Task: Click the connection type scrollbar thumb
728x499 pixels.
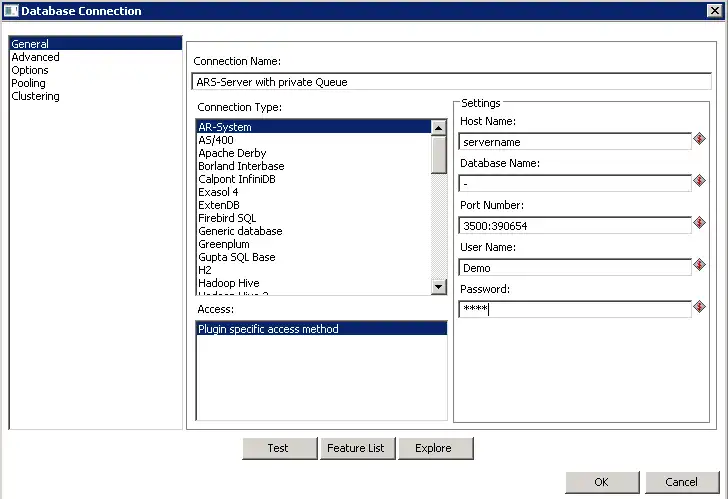Action: tap(438, 155)
